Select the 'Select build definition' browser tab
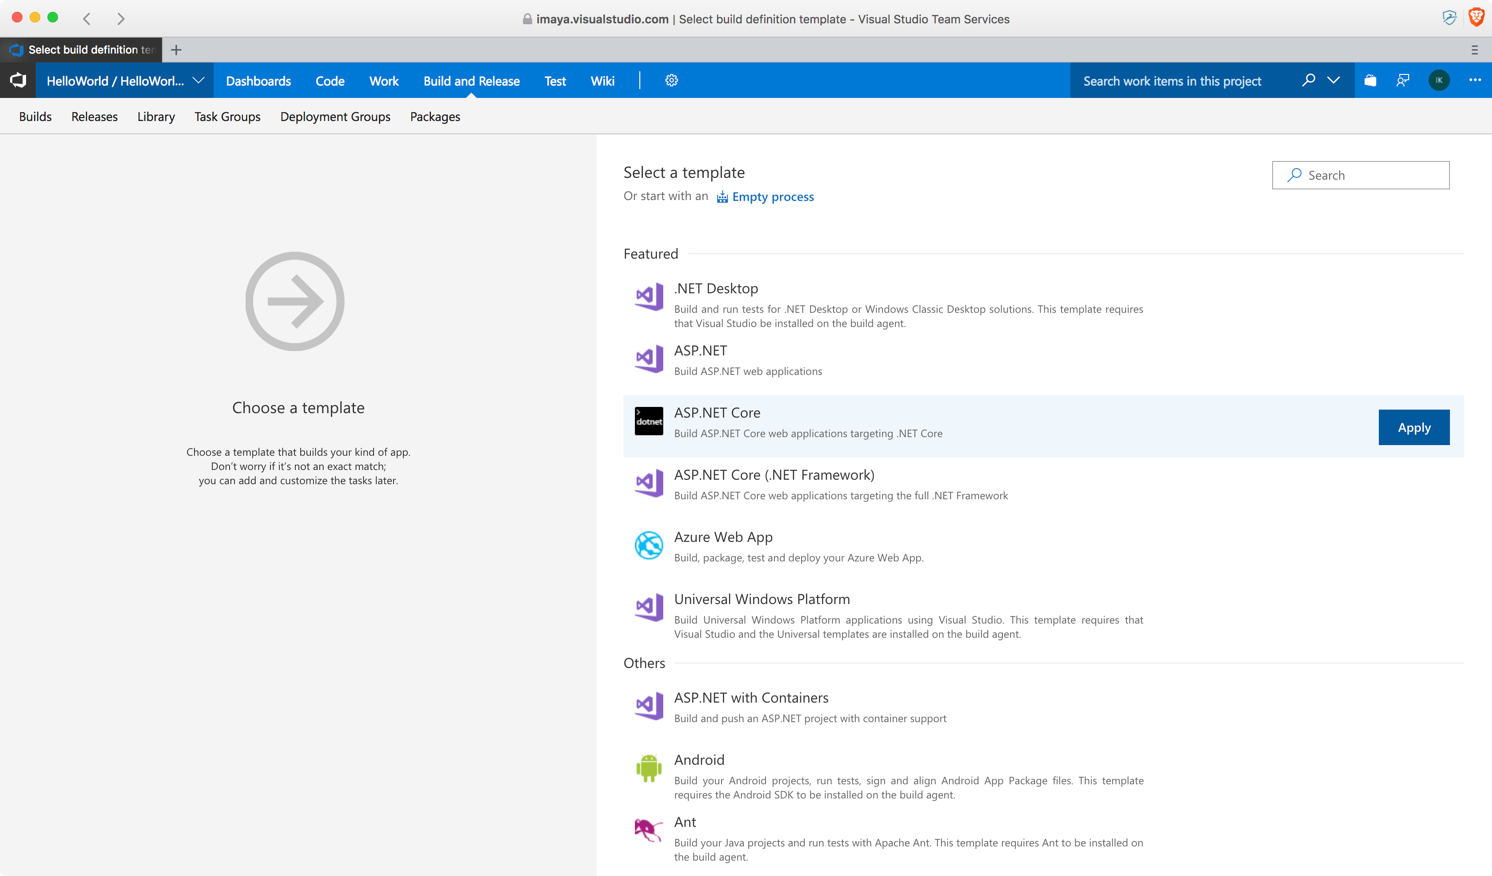The image size is (1492, 876). click(82, 50)
